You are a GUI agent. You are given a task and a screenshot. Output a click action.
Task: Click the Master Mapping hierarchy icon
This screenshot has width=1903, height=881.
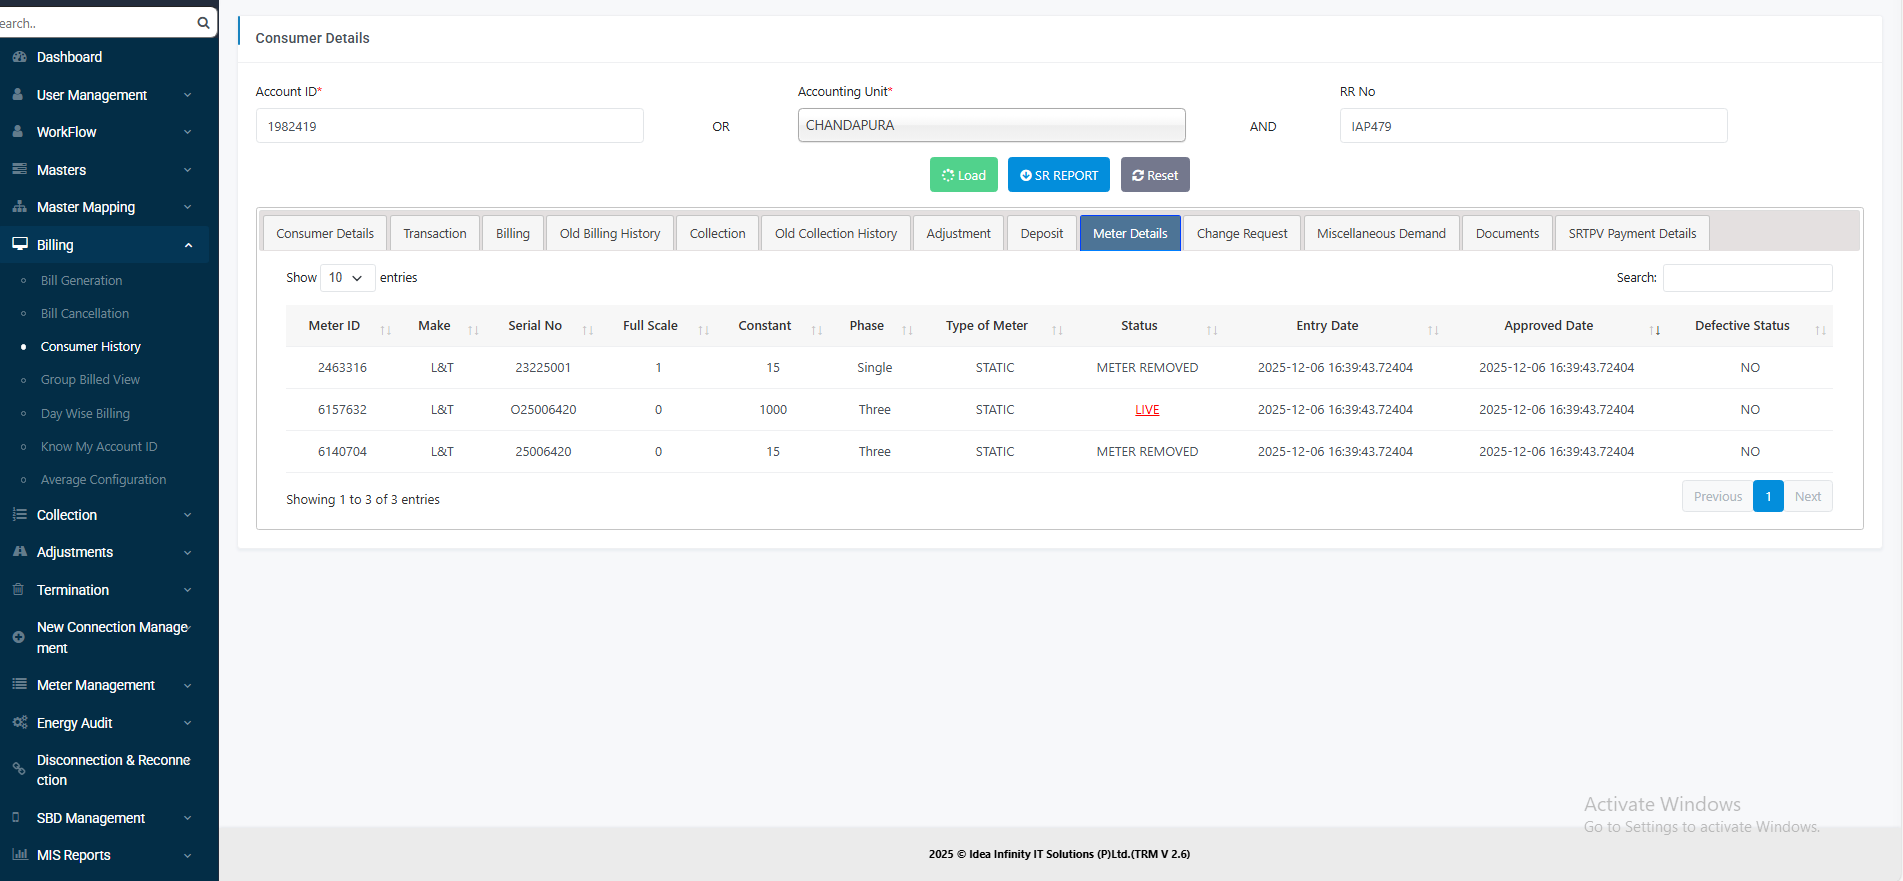[x=19, y=207]
